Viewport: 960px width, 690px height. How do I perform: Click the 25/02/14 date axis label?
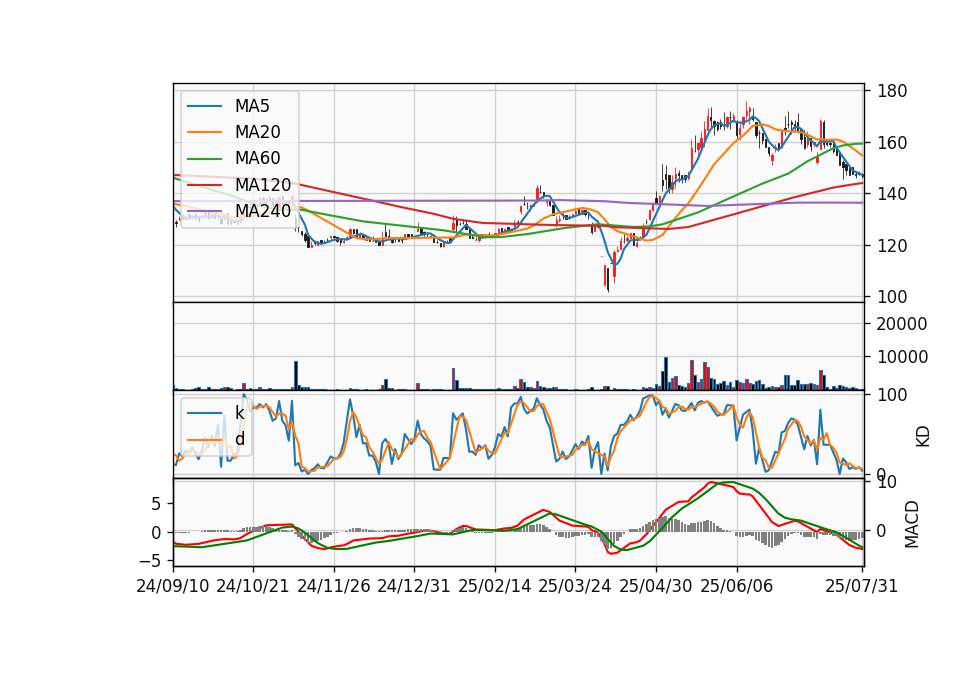coord(495,586)
